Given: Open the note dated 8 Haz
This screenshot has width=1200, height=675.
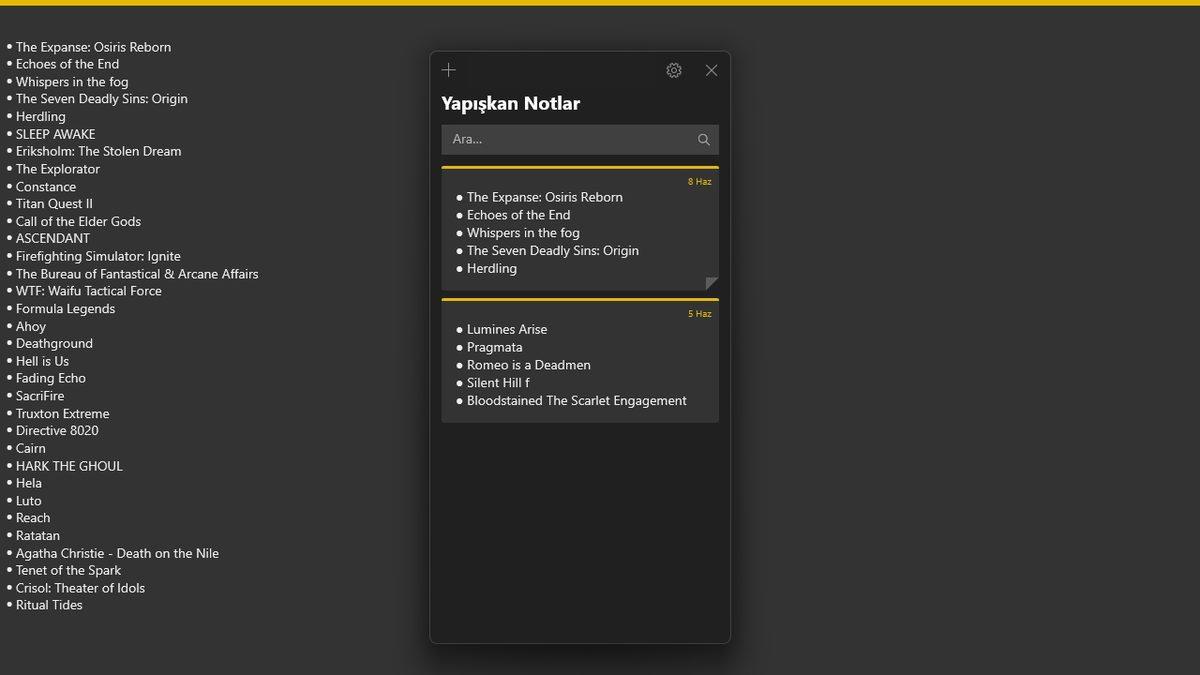Looking at the screenshot, I should pos(580,230).
